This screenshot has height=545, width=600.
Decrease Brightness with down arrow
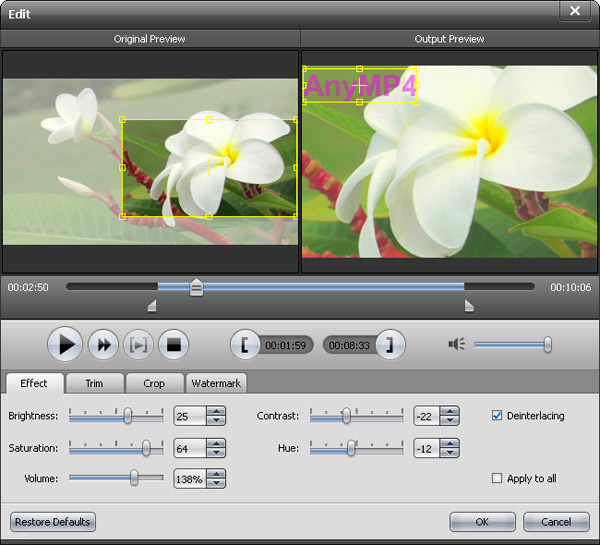(216, 421)
